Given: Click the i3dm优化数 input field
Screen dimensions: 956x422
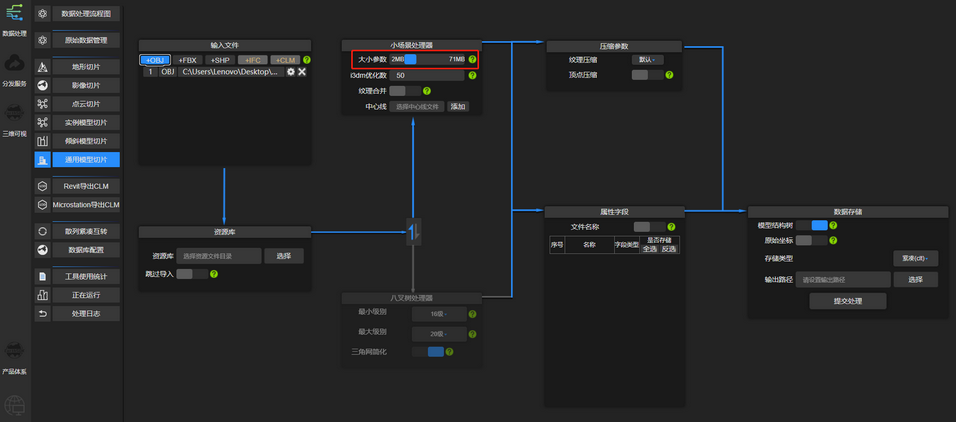Looking at the screenshot, I should 428,76.
